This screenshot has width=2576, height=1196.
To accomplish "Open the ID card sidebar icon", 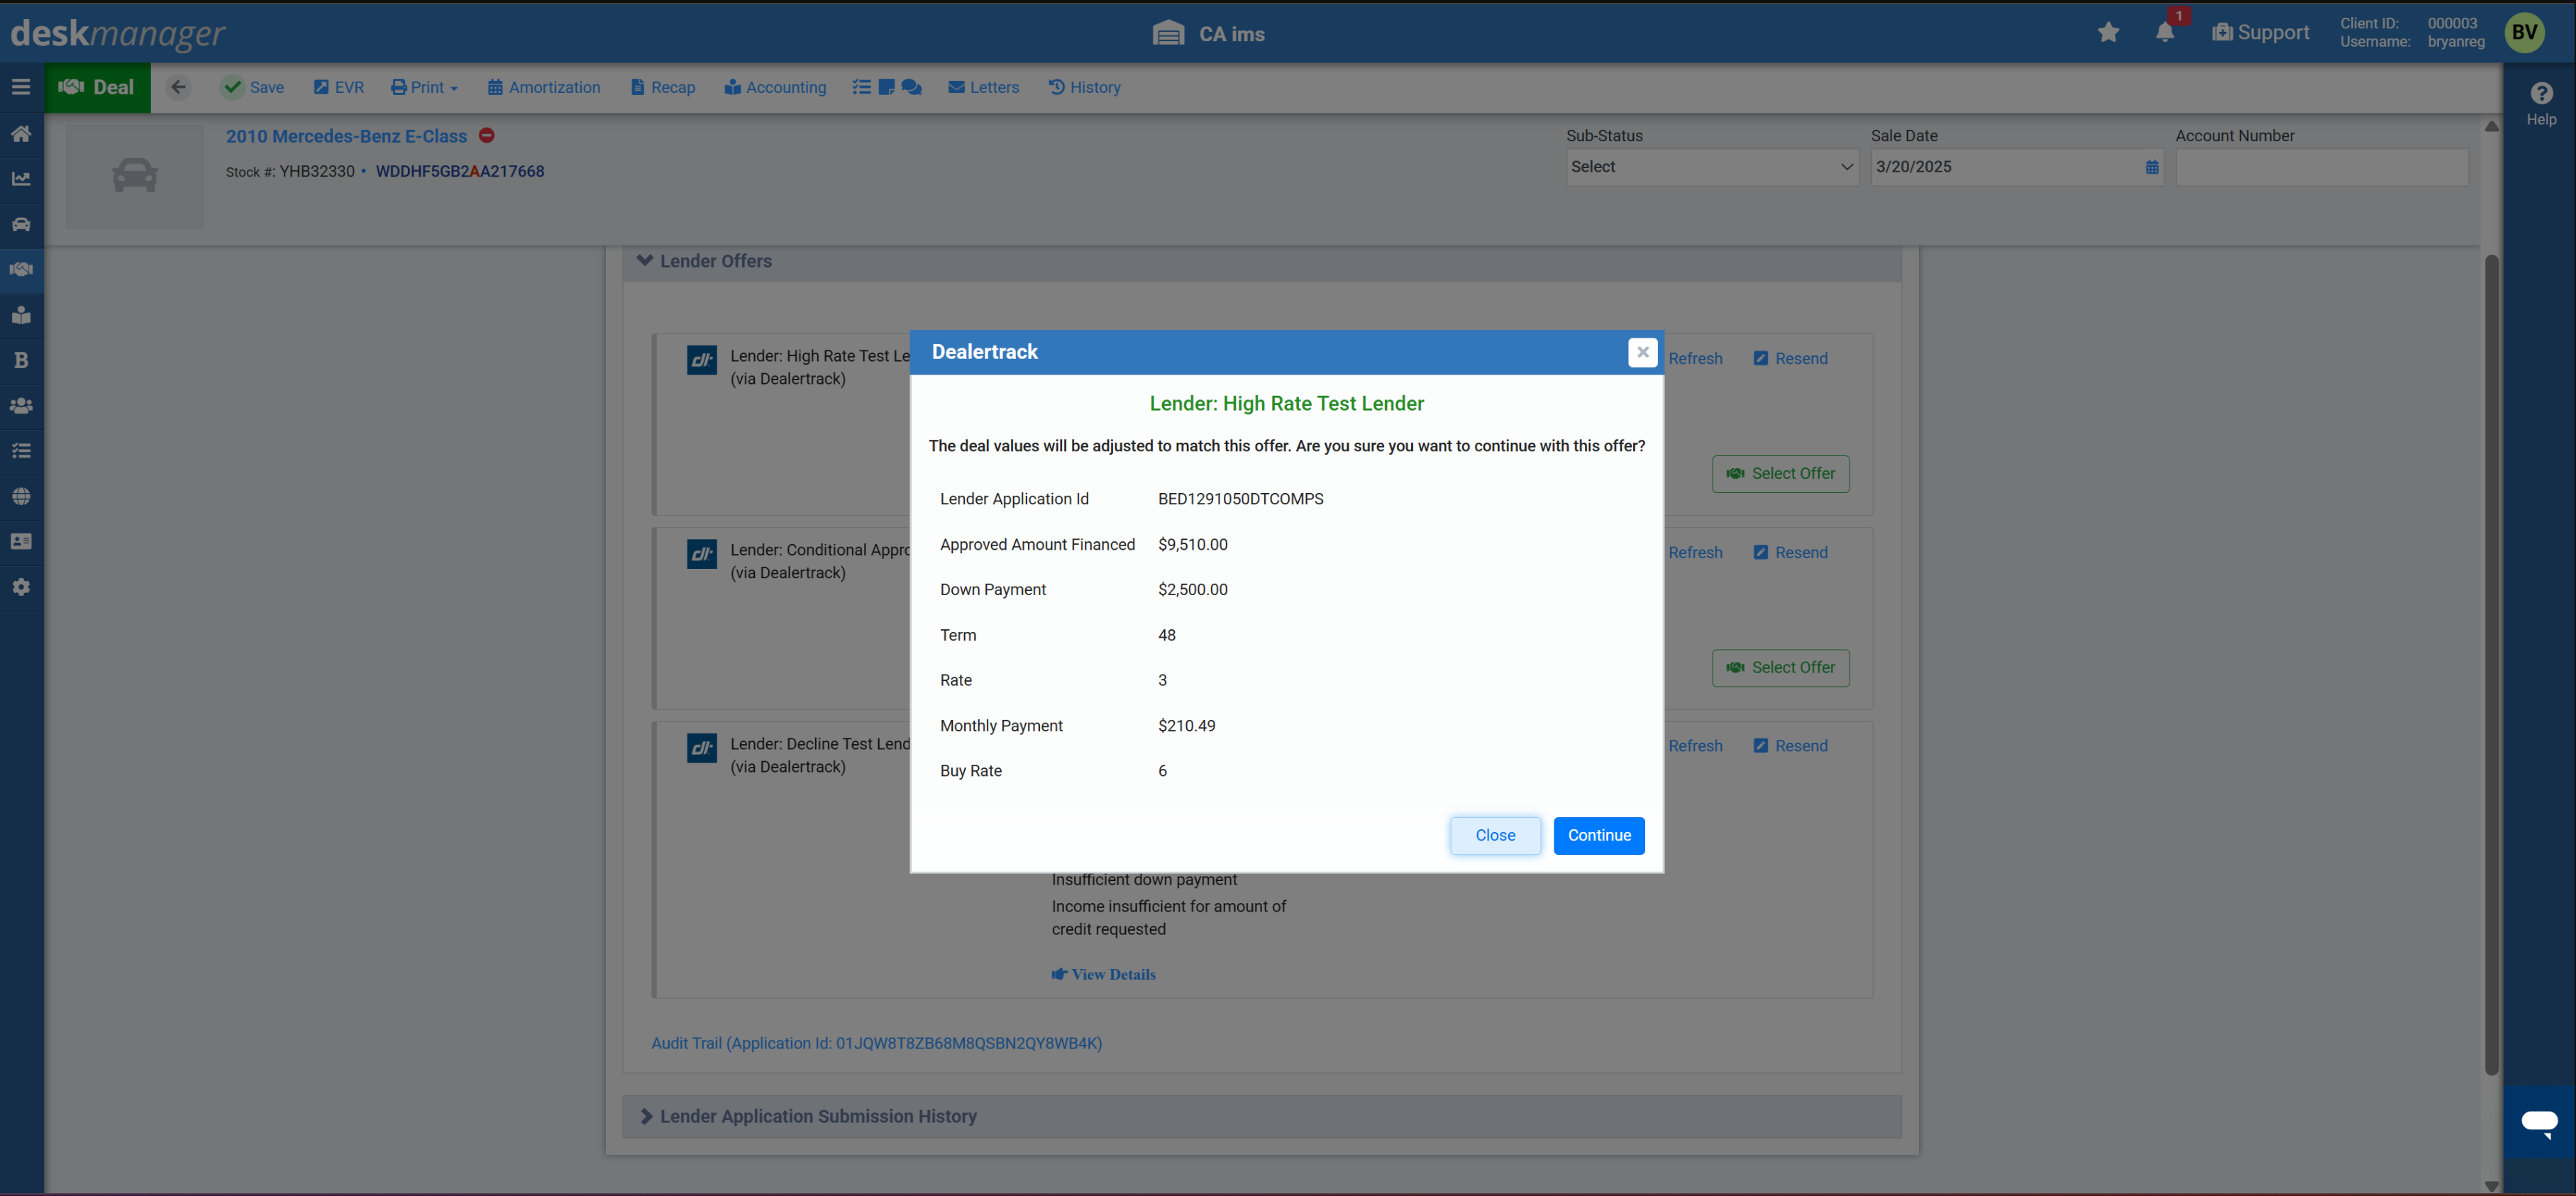I will point(21,541).
